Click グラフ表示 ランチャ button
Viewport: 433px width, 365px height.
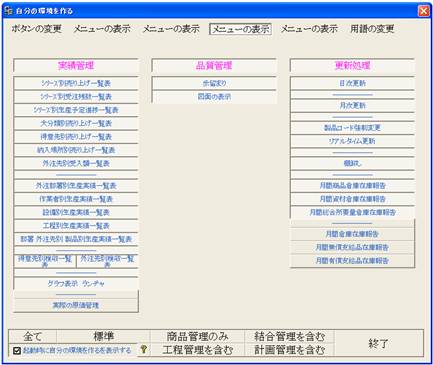[x=76, y=283]
